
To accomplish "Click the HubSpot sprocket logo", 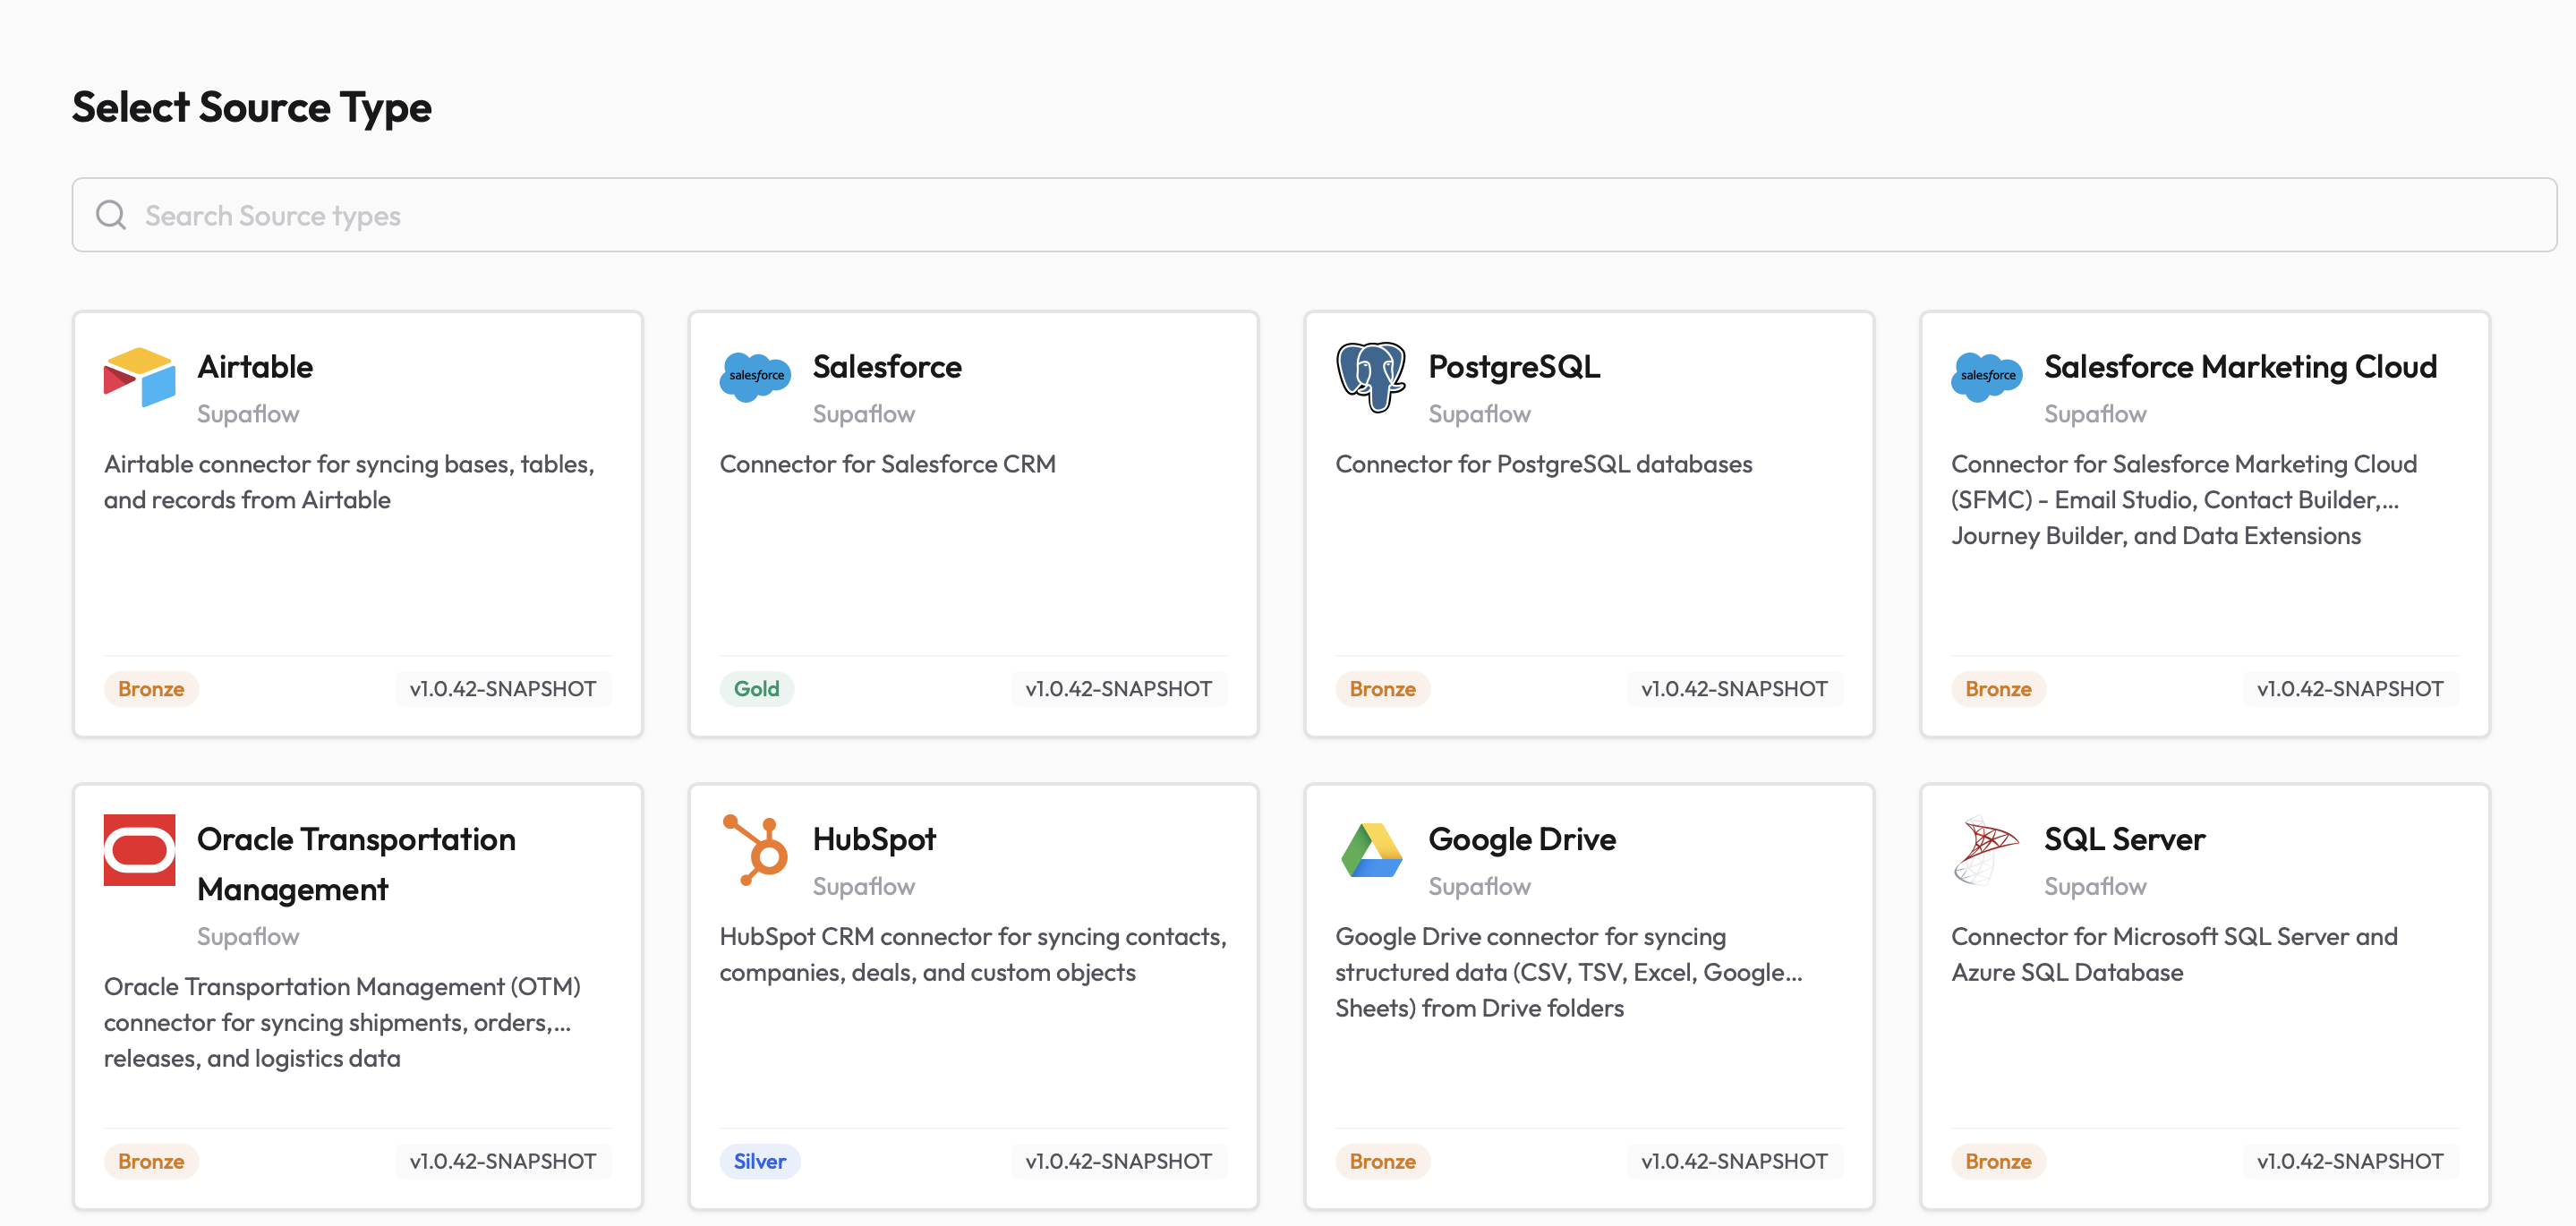I will (755, 850).
